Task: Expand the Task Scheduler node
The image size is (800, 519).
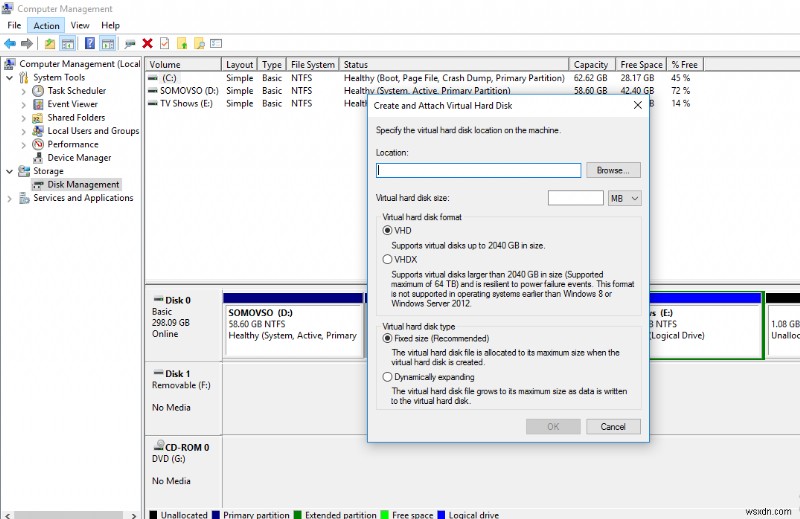Action: tap(23, 91)
